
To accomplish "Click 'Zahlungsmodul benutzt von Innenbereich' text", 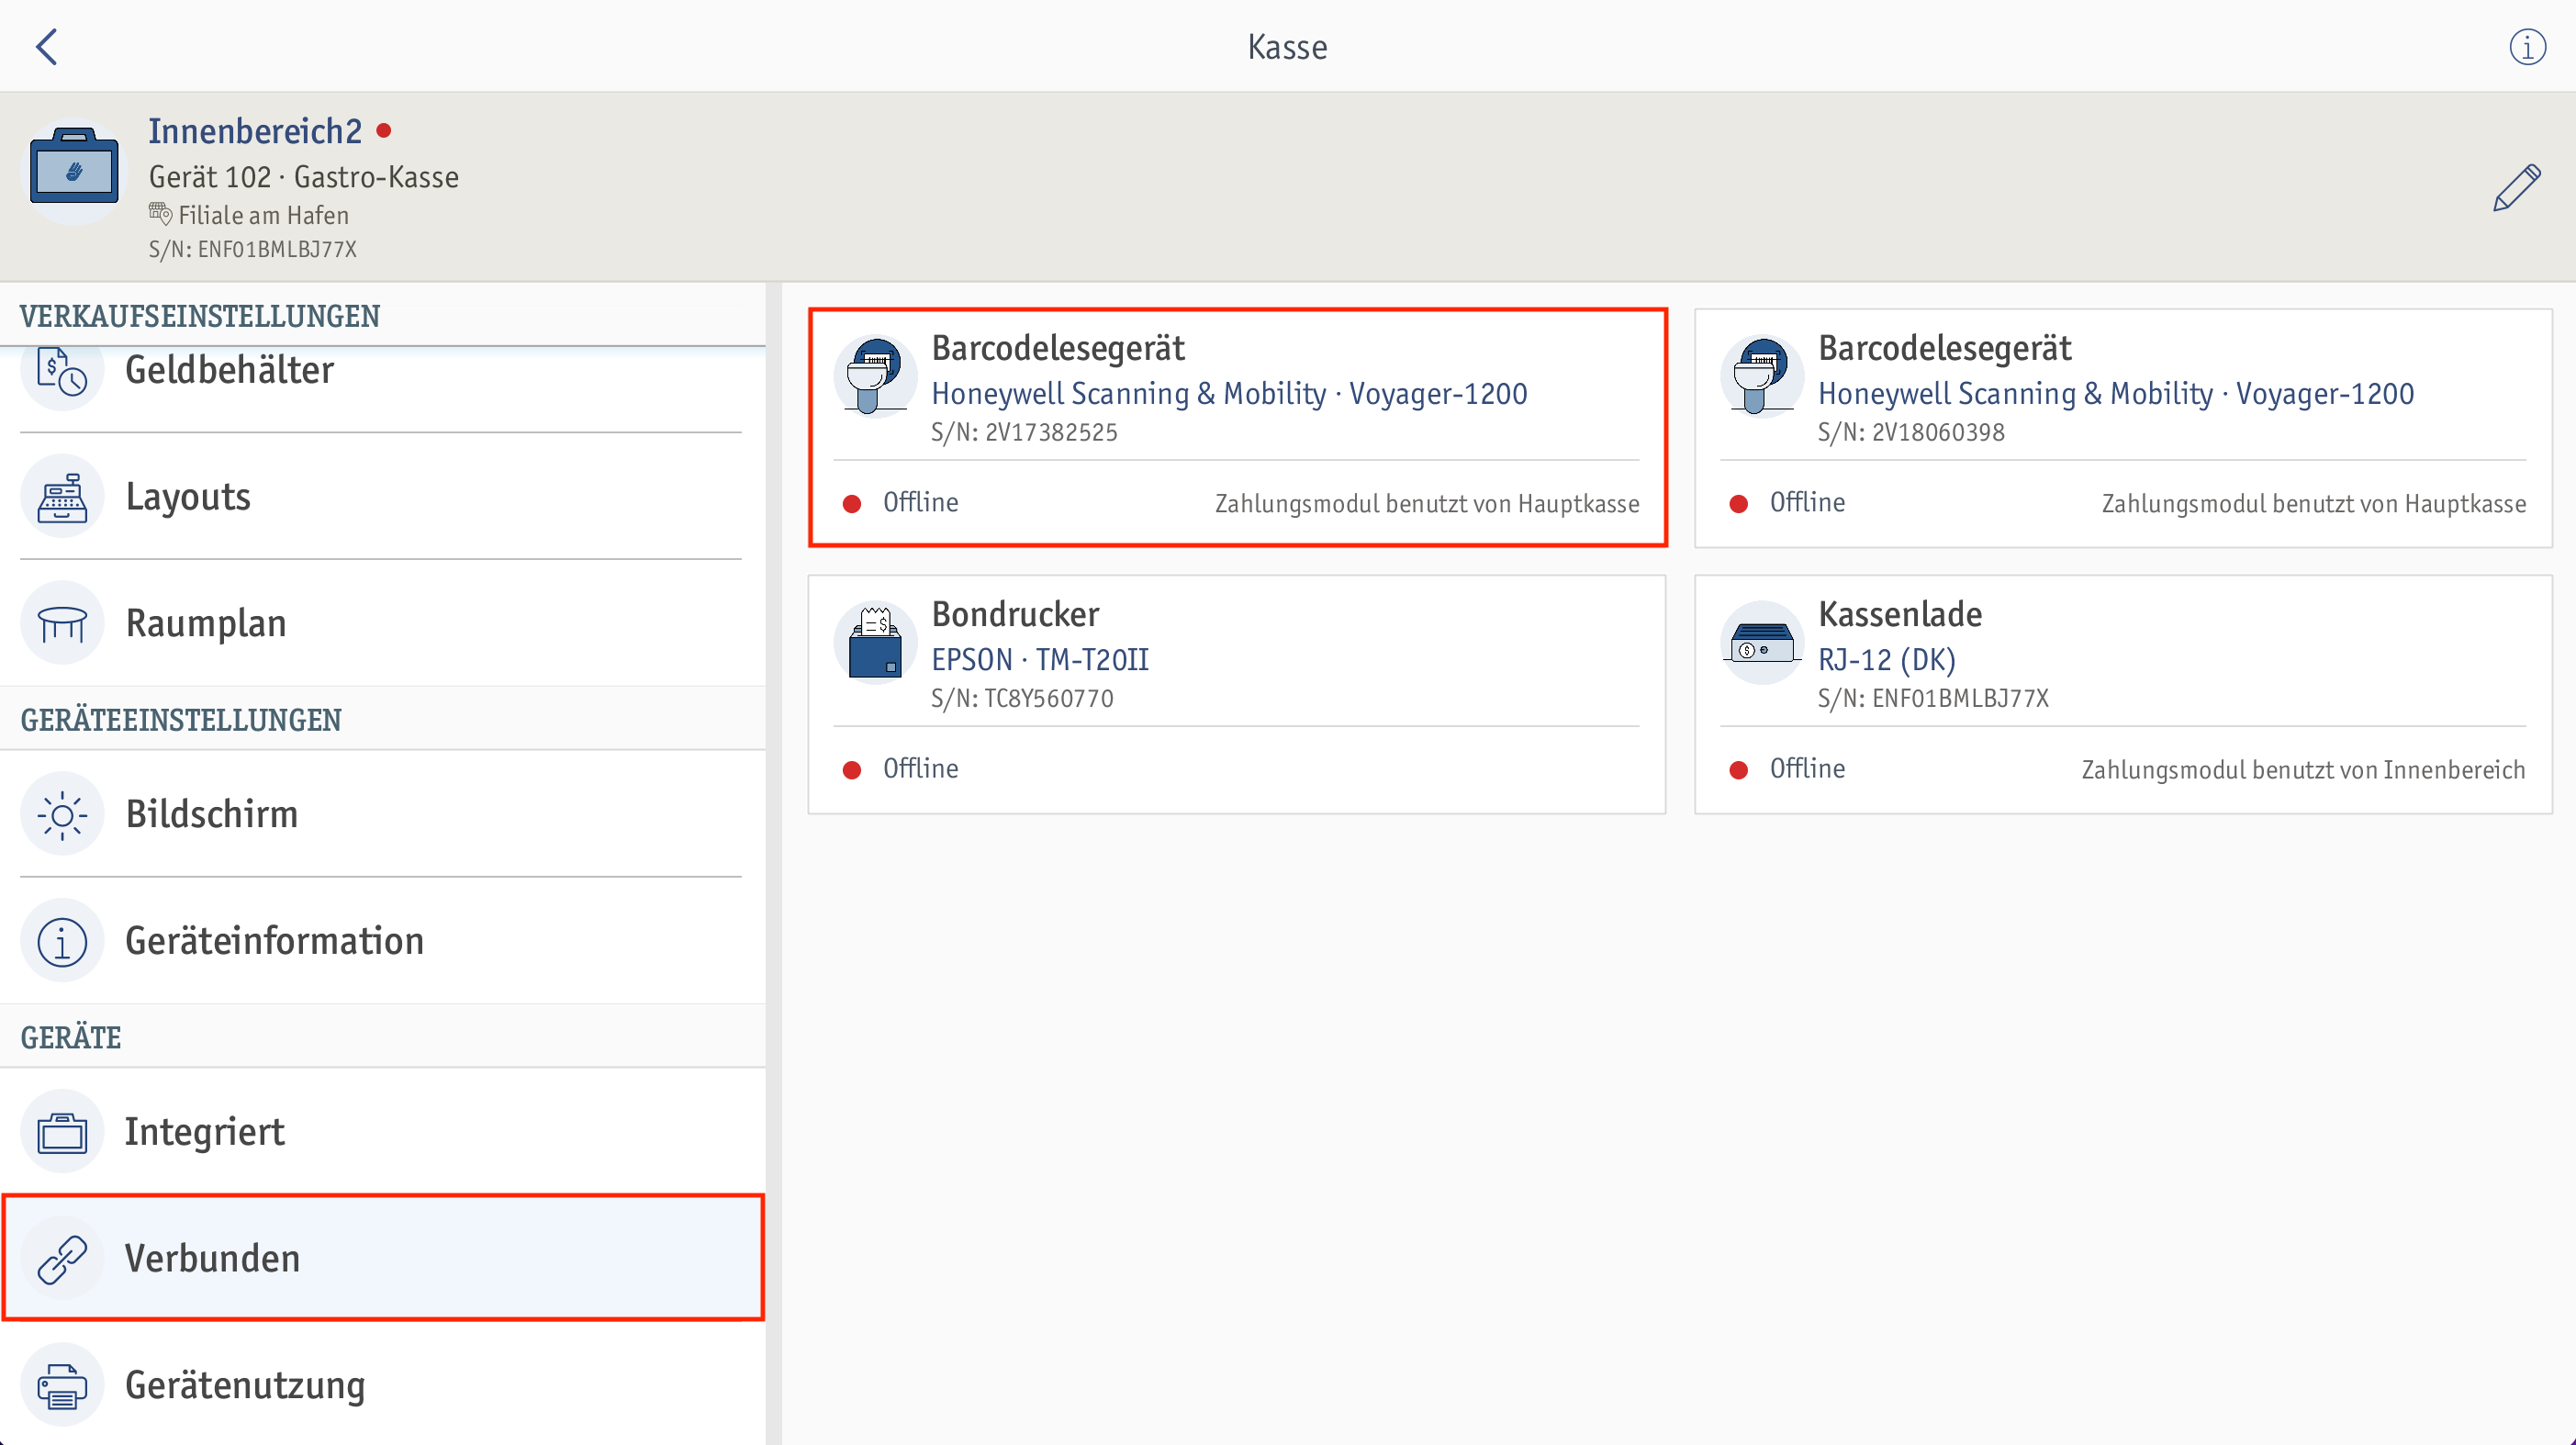I will click(2303, 770).
